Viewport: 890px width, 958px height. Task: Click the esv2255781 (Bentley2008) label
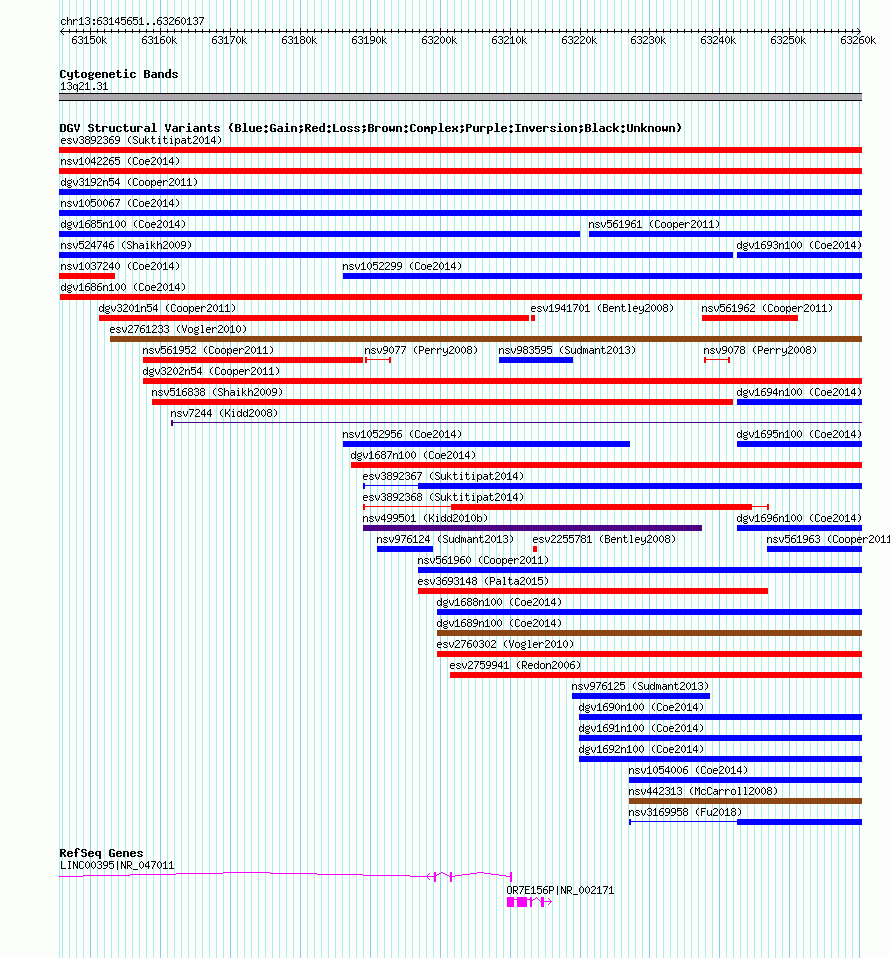click(x=604, y=539)
